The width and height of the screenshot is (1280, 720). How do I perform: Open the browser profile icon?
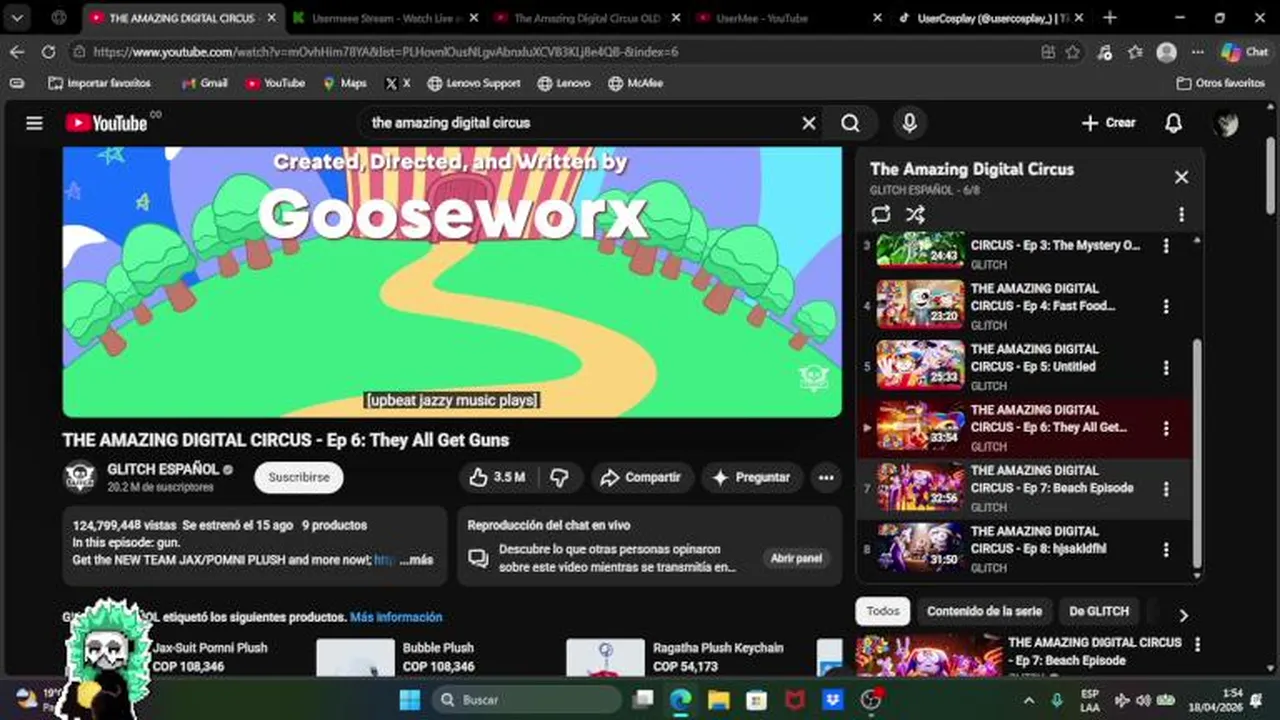point(1166,52)
